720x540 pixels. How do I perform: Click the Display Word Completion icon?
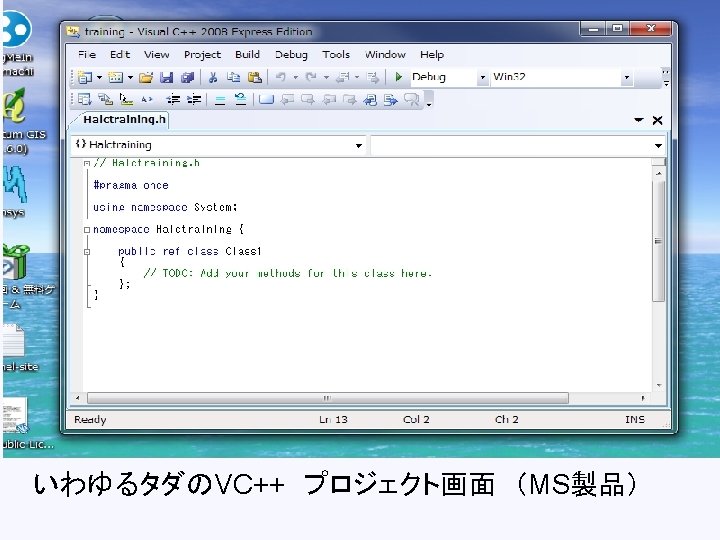pos(146,99)
